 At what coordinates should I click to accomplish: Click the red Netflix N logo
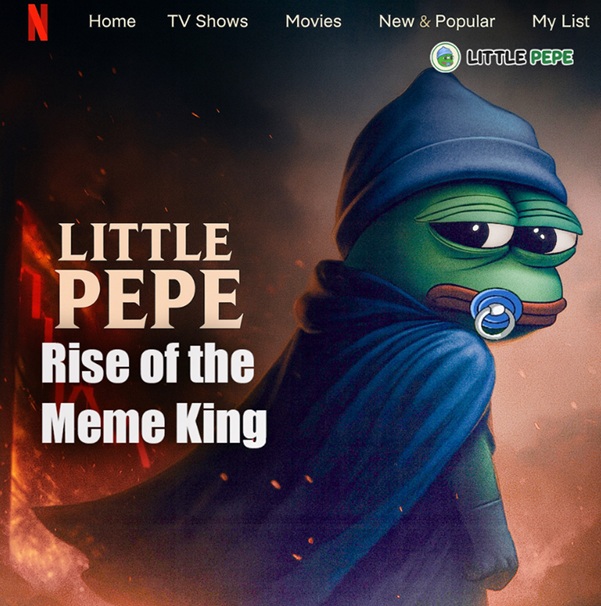tap(38, 22)
